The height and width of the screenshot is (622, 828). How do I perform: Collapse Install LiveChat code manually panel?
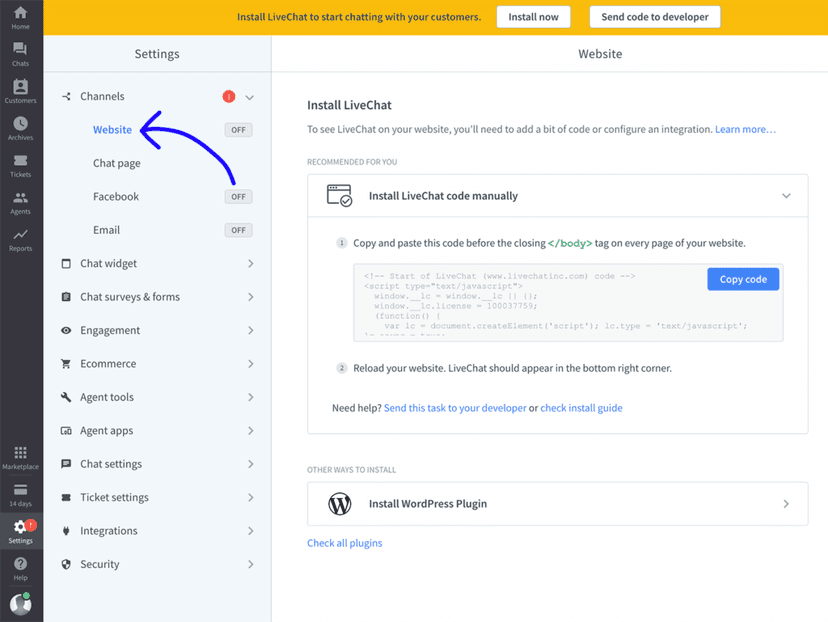pos(786,196)
